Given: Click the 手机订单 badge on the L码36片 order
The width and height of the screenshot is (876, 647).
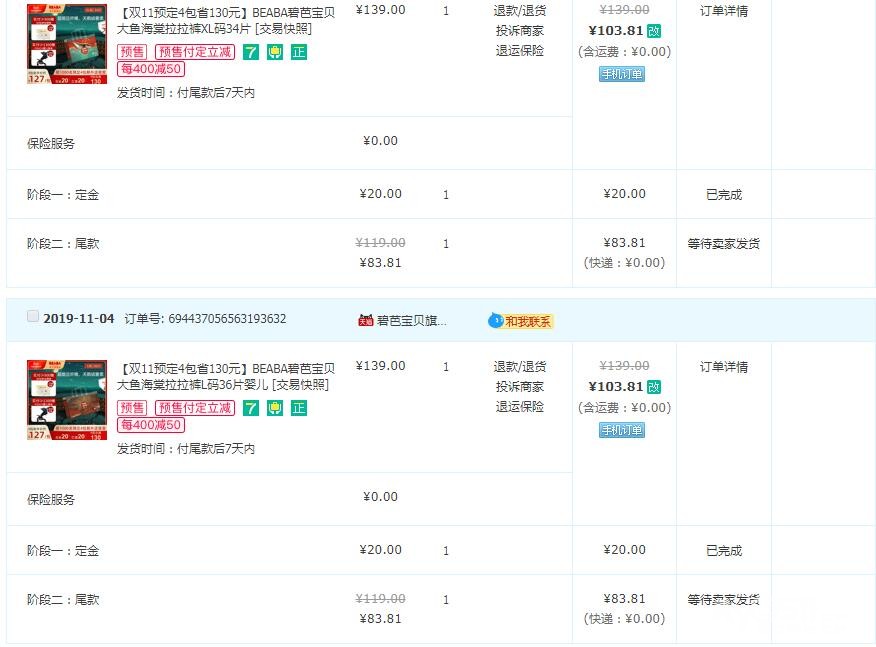Looking at the screenshot, I should coord(622,430).
